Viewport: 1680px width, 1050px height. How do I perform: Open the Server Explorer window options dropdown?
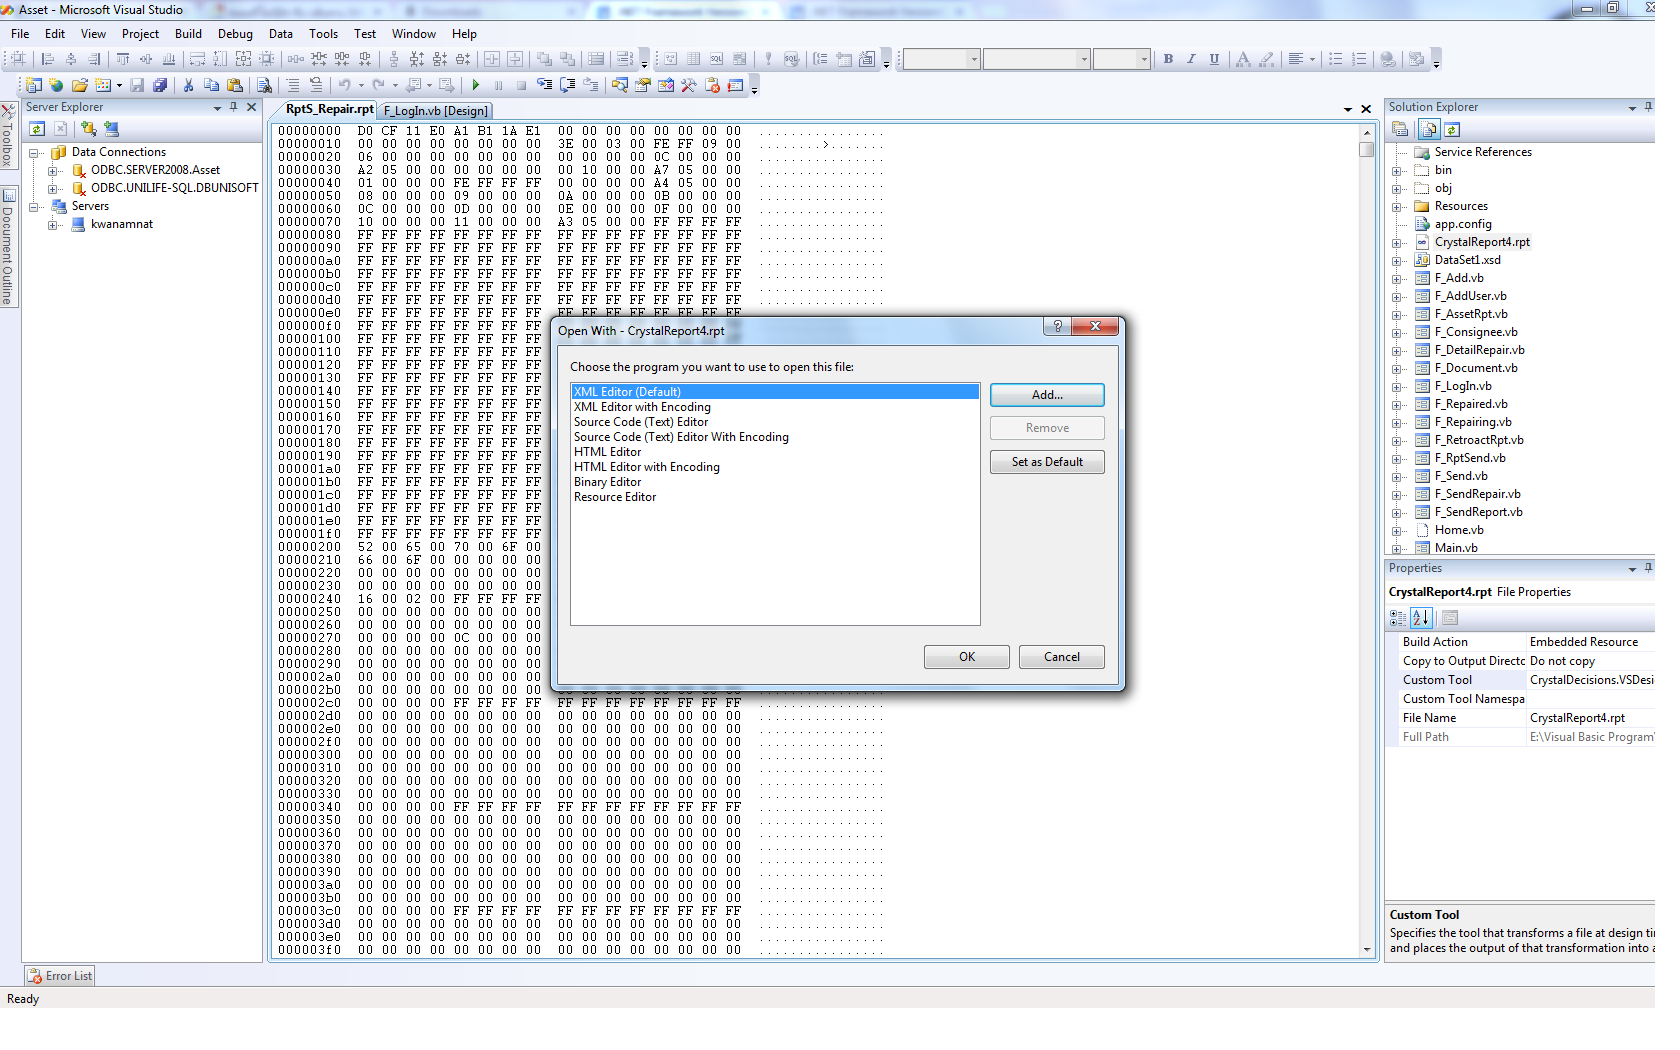coord(217,107)
